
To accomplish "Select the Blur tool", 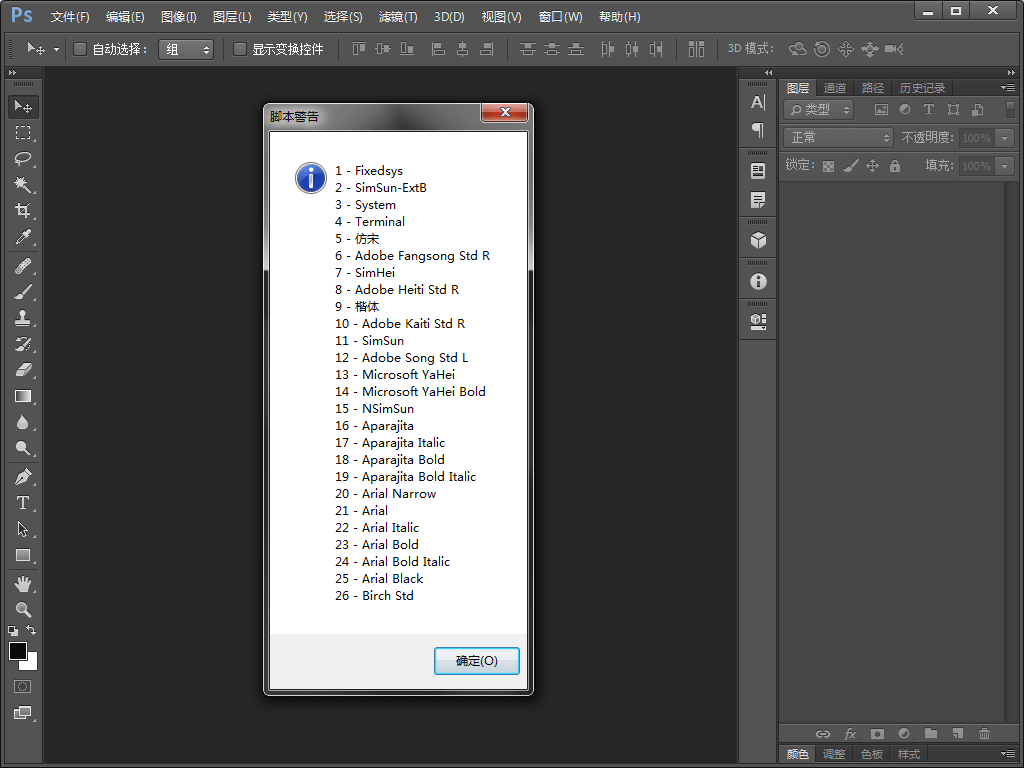I will click(x=23, y=423).
